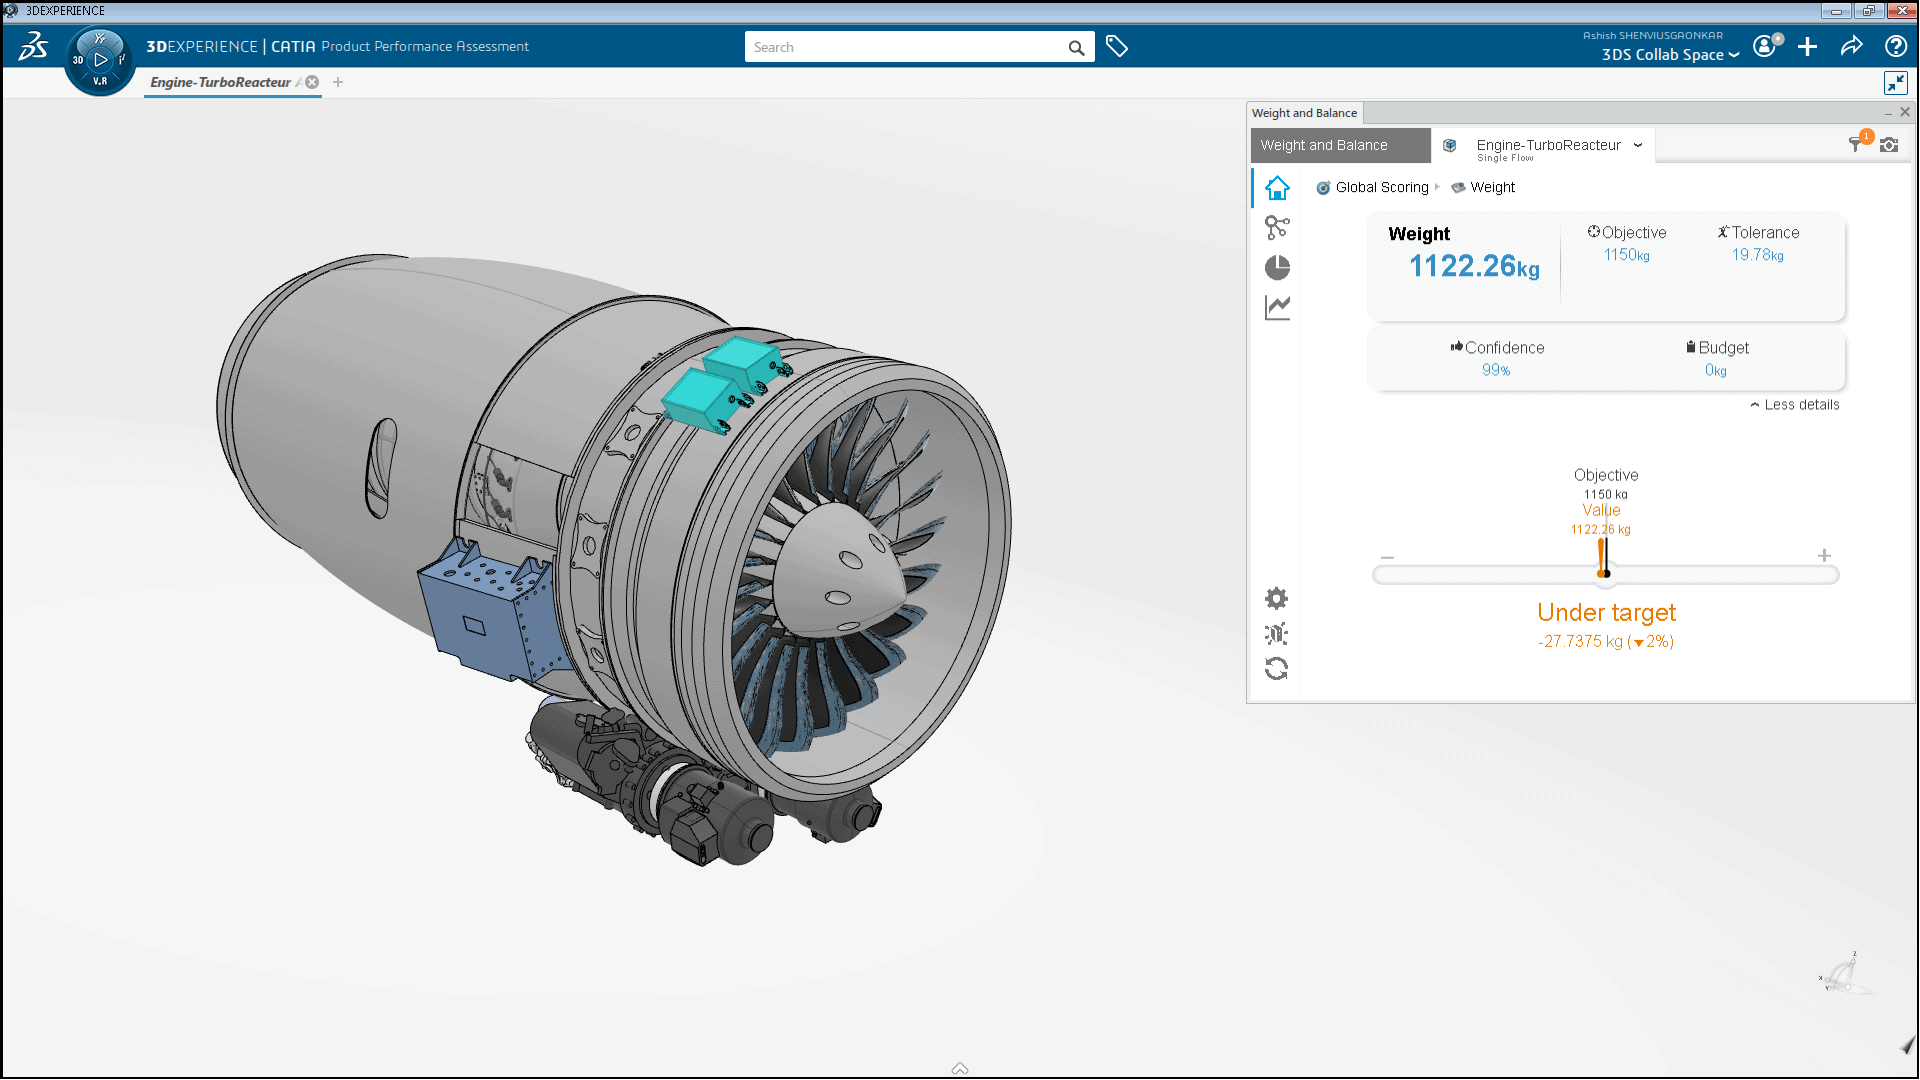This screenshot has height=1080, width=1920.
Task: Open the 3DS Collab Space dropdown
Action: (1670, 55)
